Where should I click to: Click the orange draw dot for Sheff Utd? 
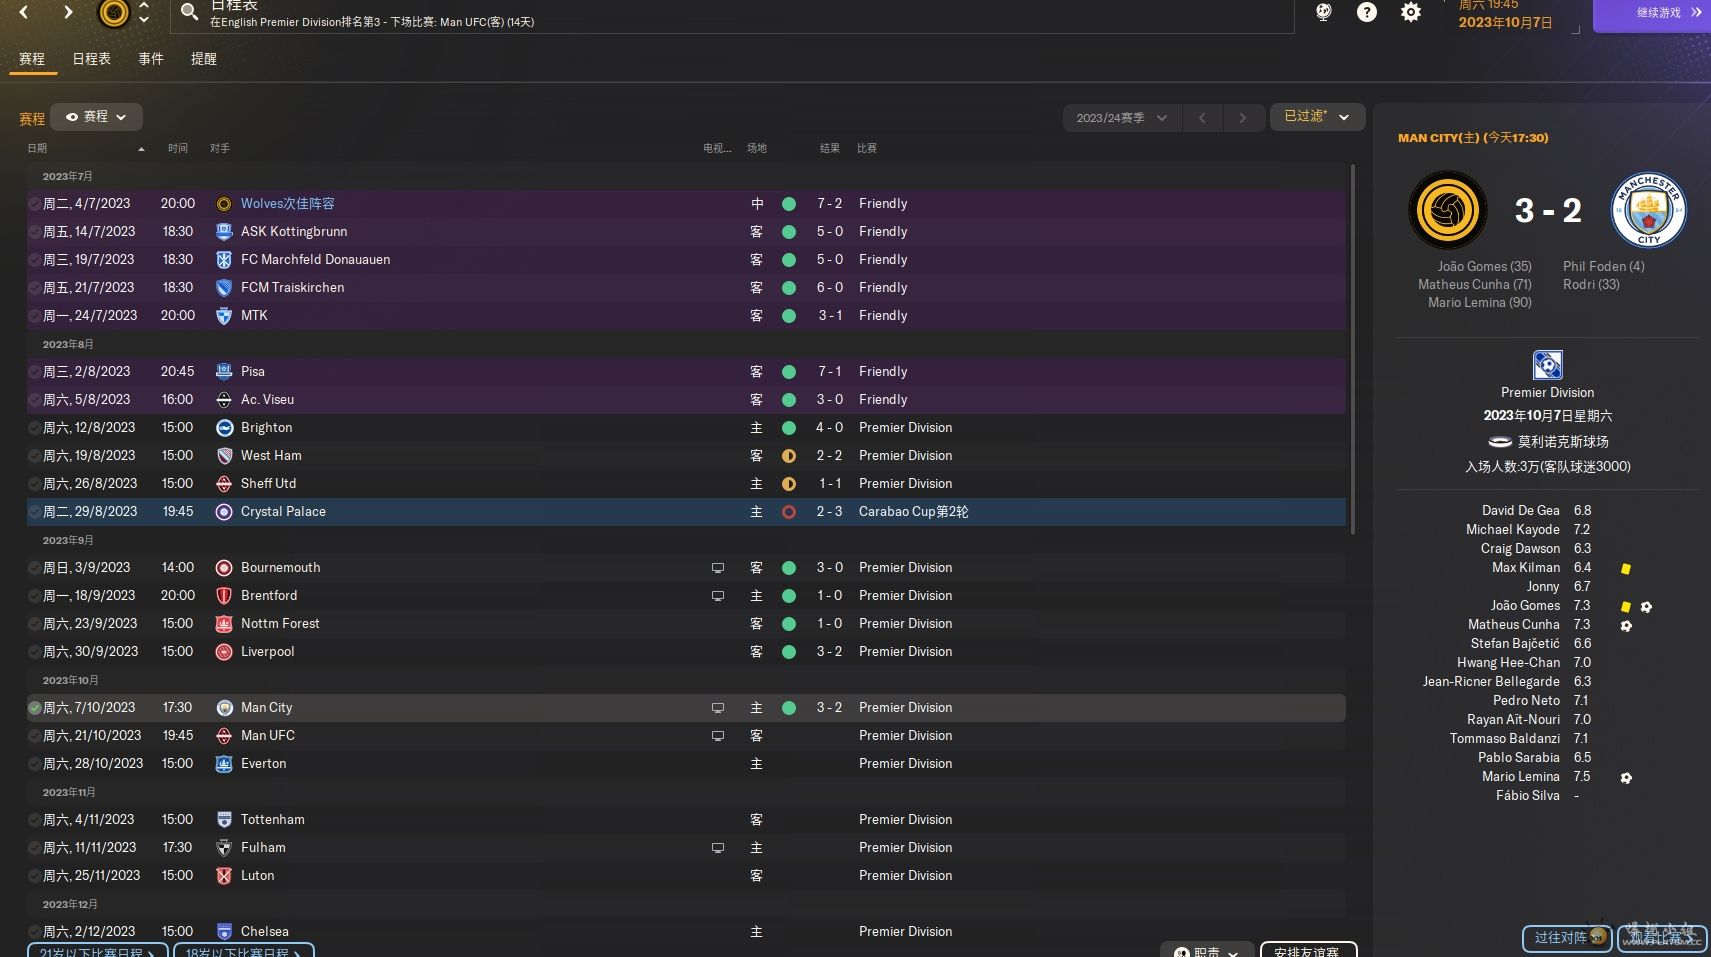pyautogui.click(x=789, y=483)
